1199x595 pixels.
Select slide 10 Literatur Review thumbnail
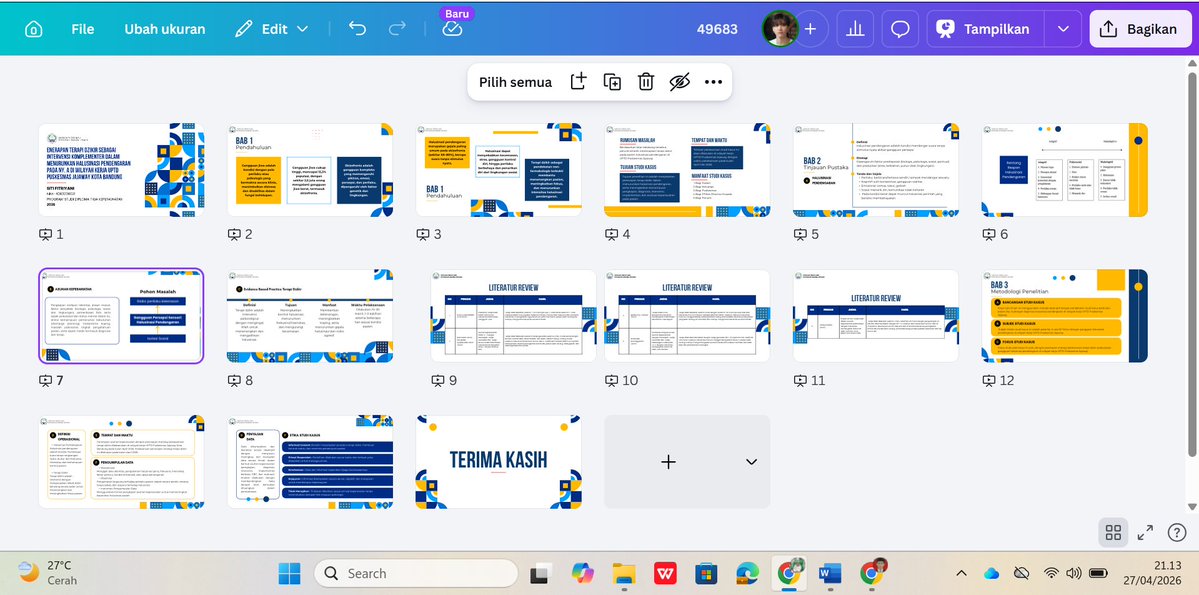(687, 316)
